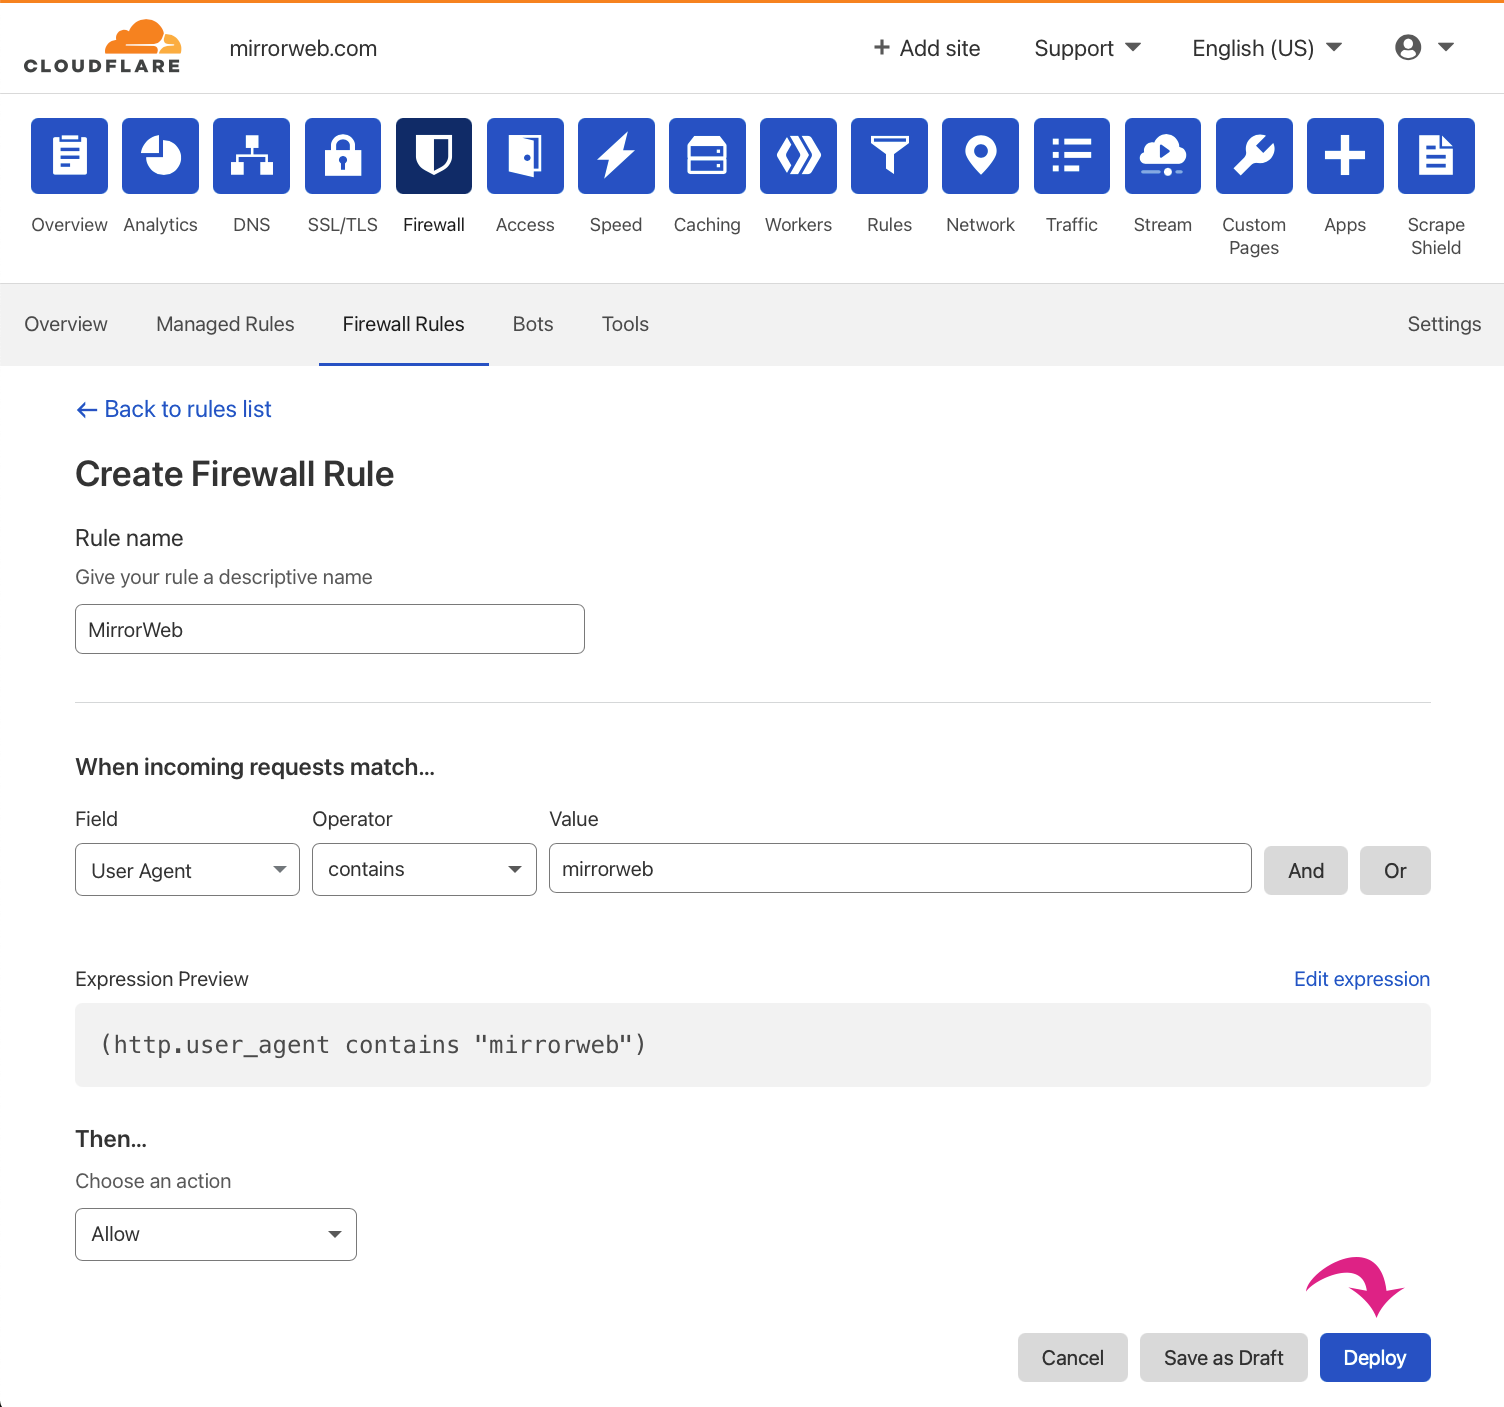Open the action dropdown showing Allow
This screenshot has width=1504, height=1407.
[216, 1234]
